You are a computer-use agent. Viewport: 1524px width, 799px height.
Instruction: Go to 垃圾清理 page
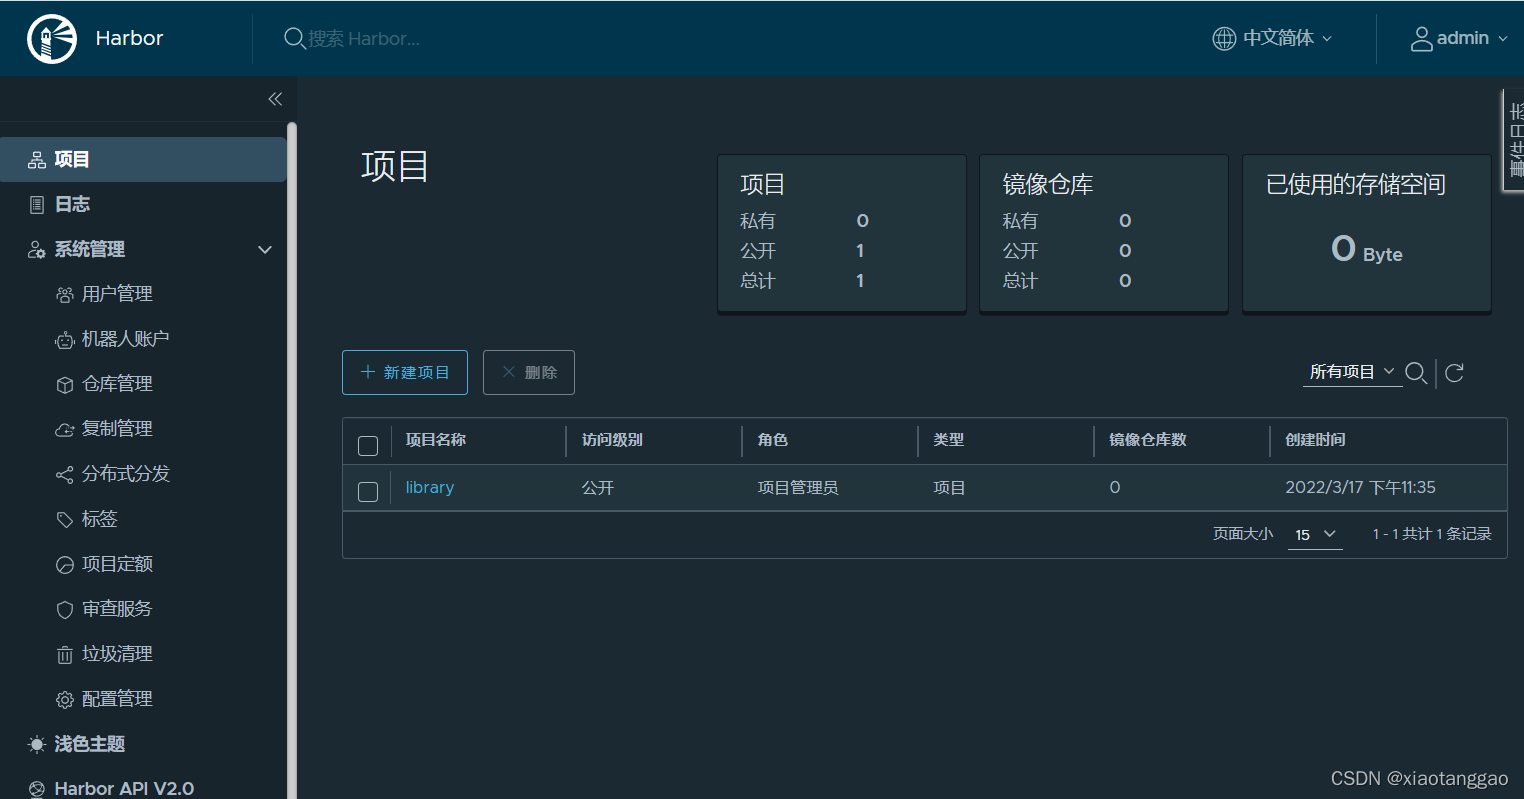(117, 654)
